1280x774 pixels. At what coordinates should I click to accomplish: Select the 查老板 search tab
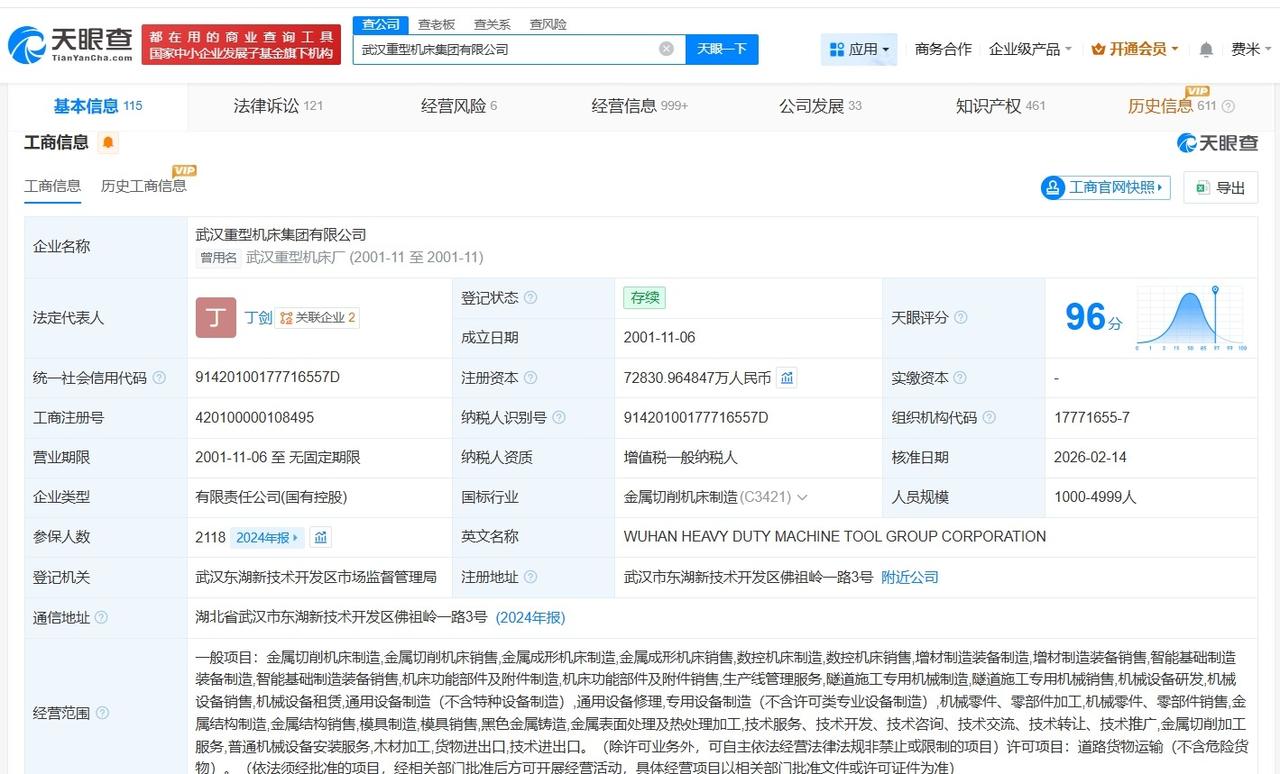(436, 24)
